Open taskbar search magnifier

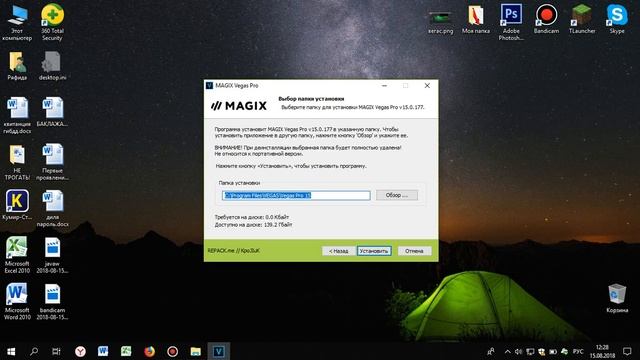[x=34, y=351]
